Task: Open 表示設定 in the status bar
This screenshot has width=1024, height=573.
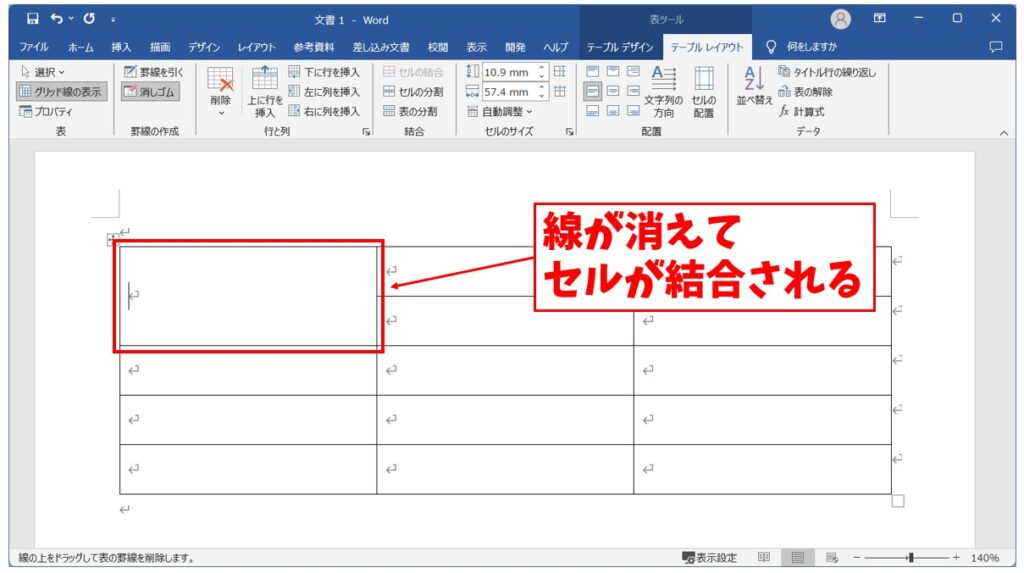Action: tap(709, 558)
